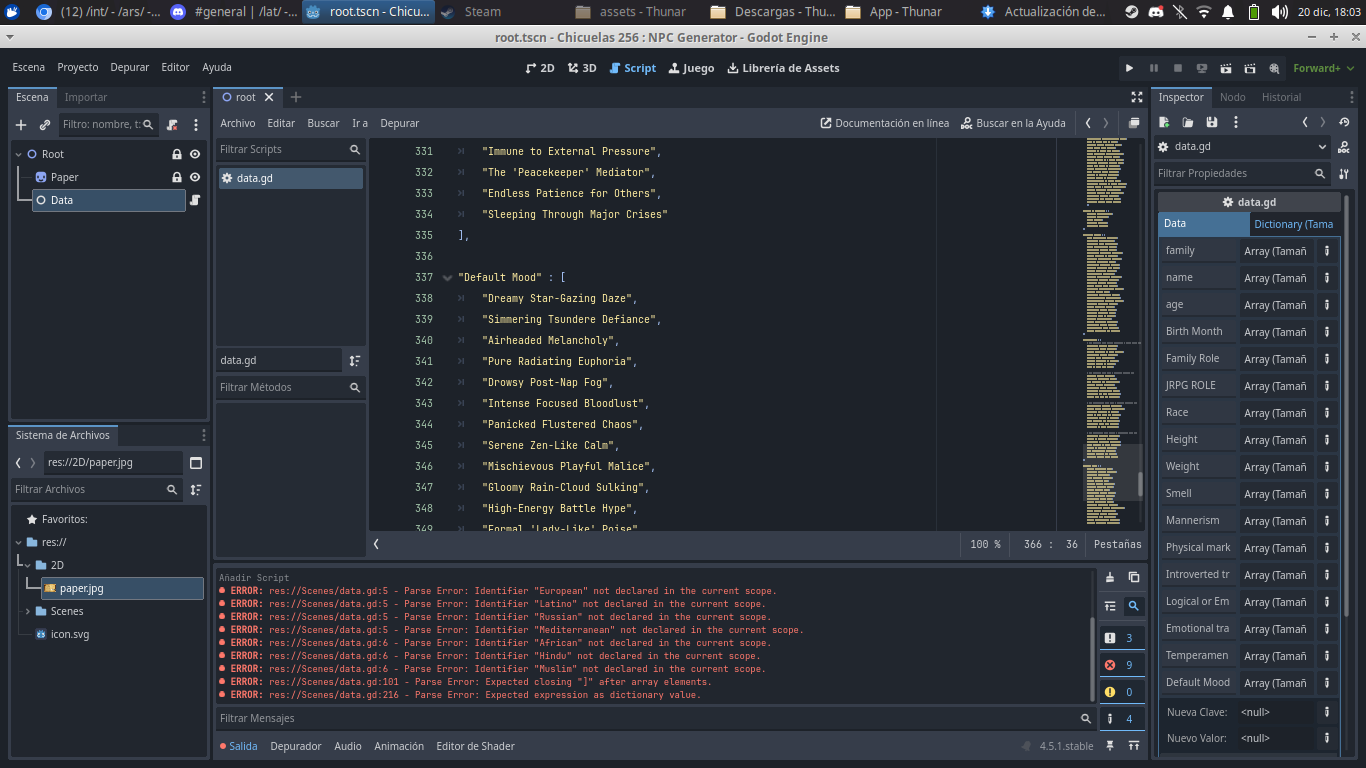Open the Depurador bottom panel
Screen dimensions: 1366x768
pyautogui.click(x=296, y=746)
